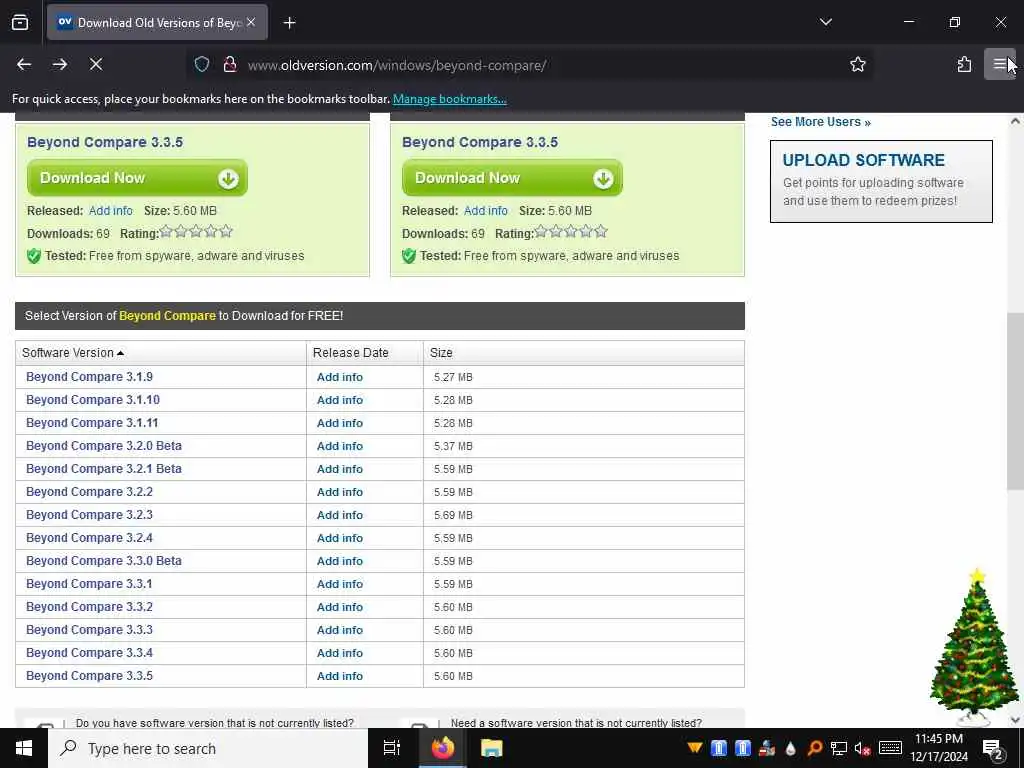Click the Christmas tree desktop widget
Viewport: 1024px width, 768px height.
(x=973, y=647)
